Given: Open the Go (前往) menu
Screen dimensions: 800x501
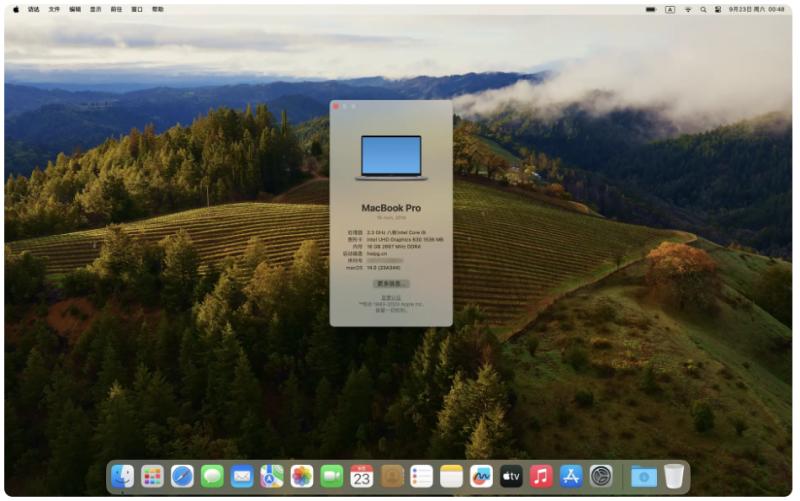Looking at the screenshot, I should pos(116,9).
